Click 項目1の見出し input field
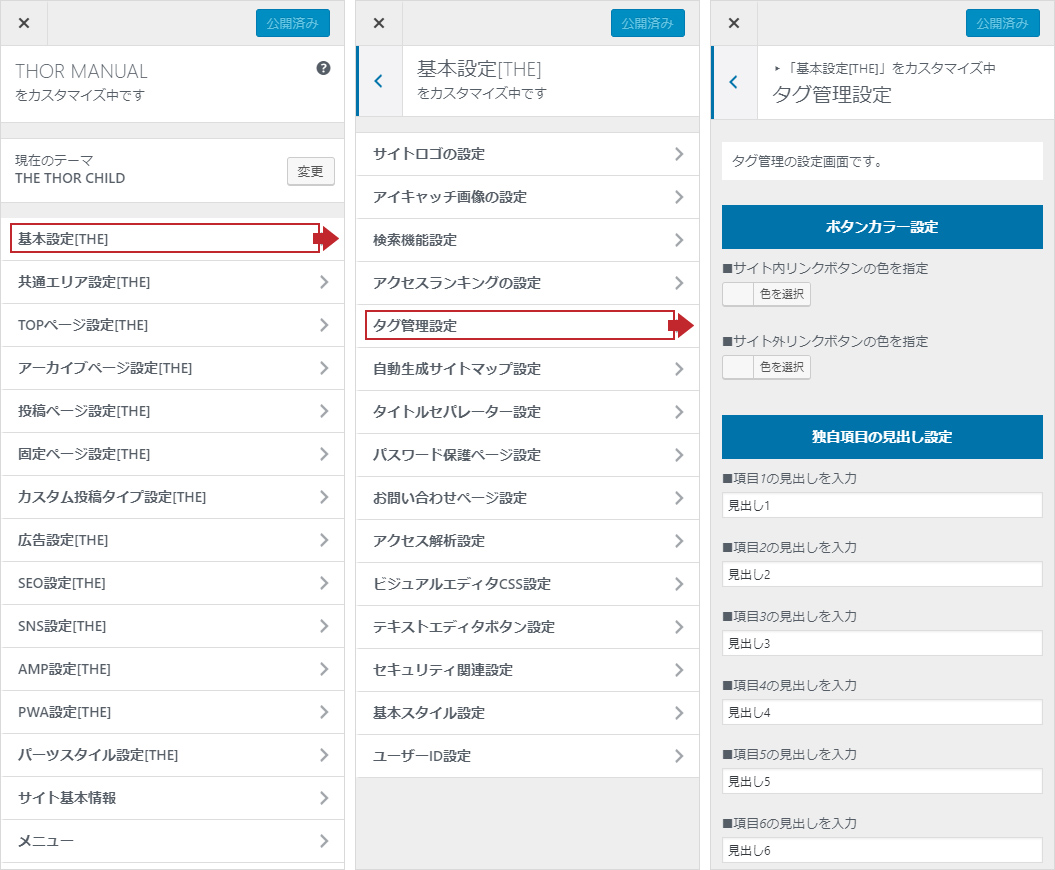Screen dimensions: 1055x870 882,506
